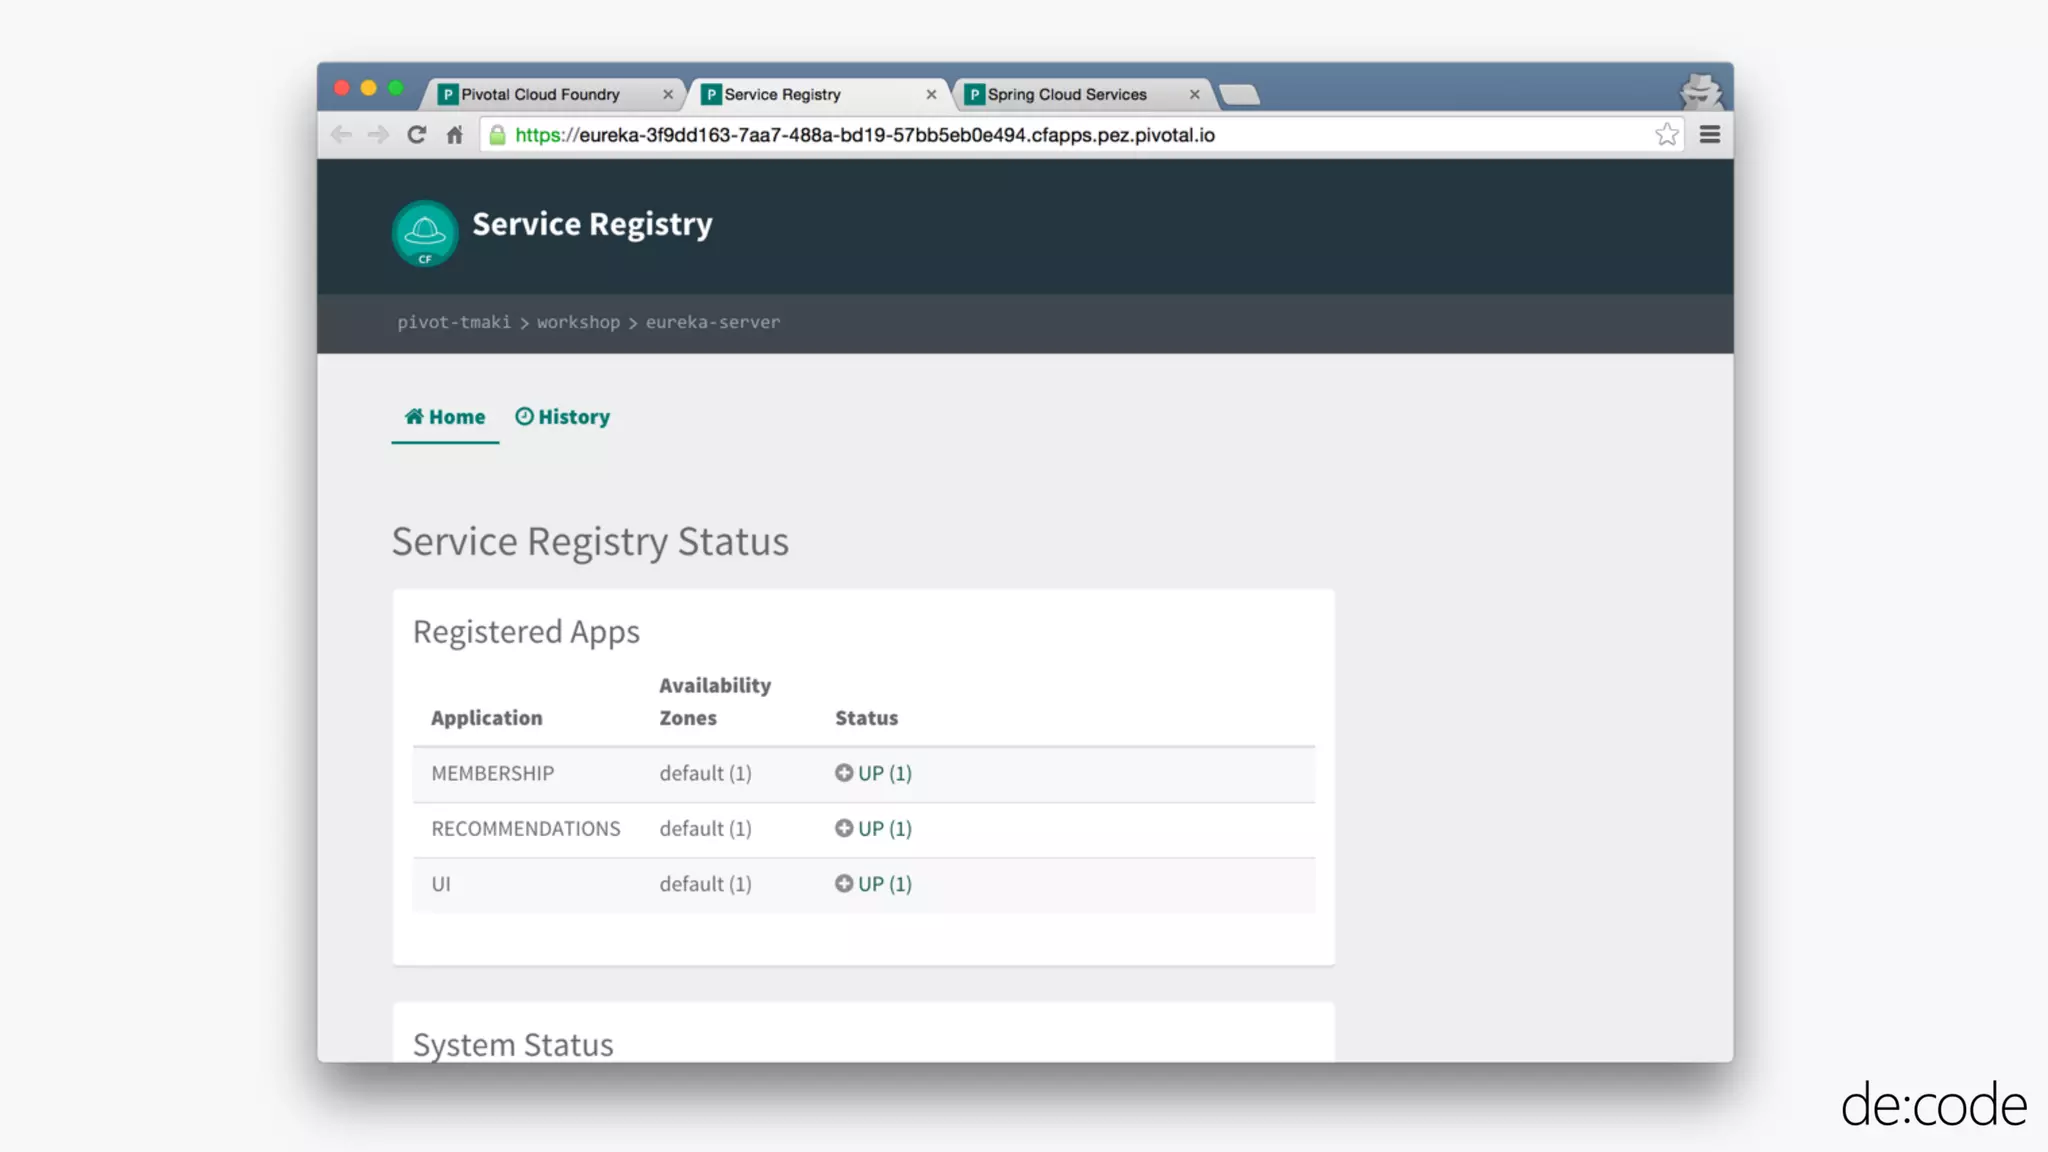
Task: Expand MEMBERSHIP UP (1) status
Action: pyautogui.click(x=873, y=773)
